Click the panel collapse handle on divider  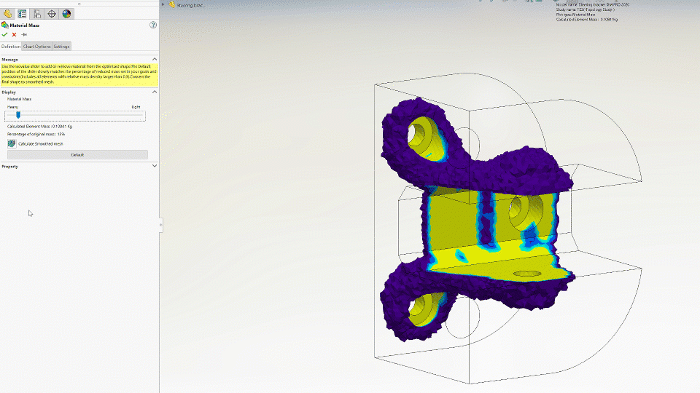click(x=161, y=225)
